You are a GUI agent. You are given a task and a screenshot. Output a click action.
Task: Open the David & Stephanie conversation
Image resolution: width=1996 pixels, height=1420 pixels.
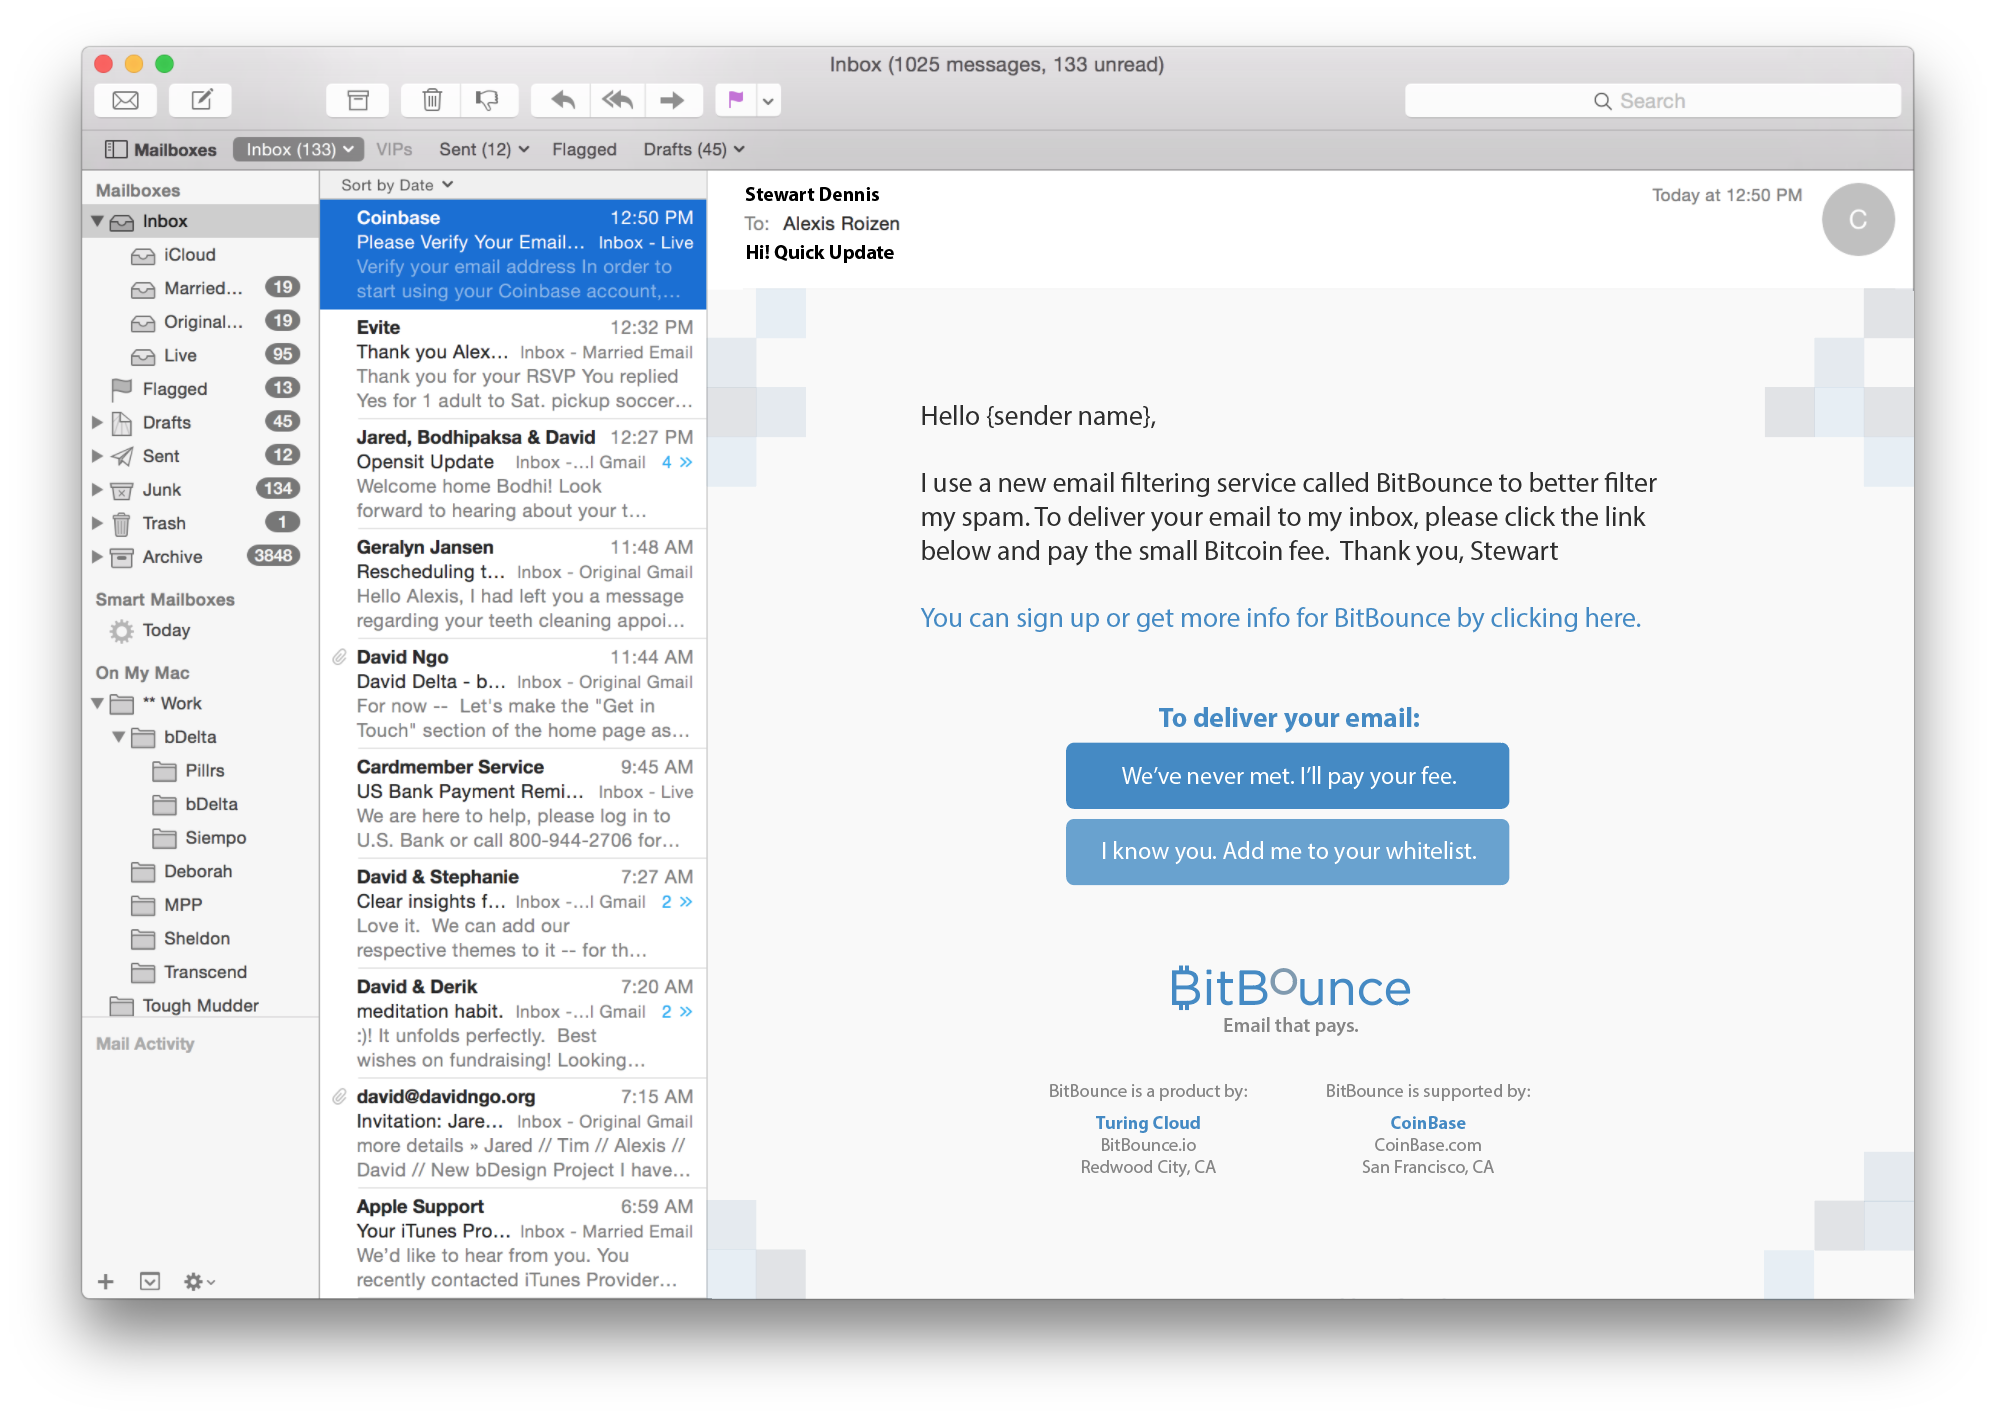[x=514, y=915]
